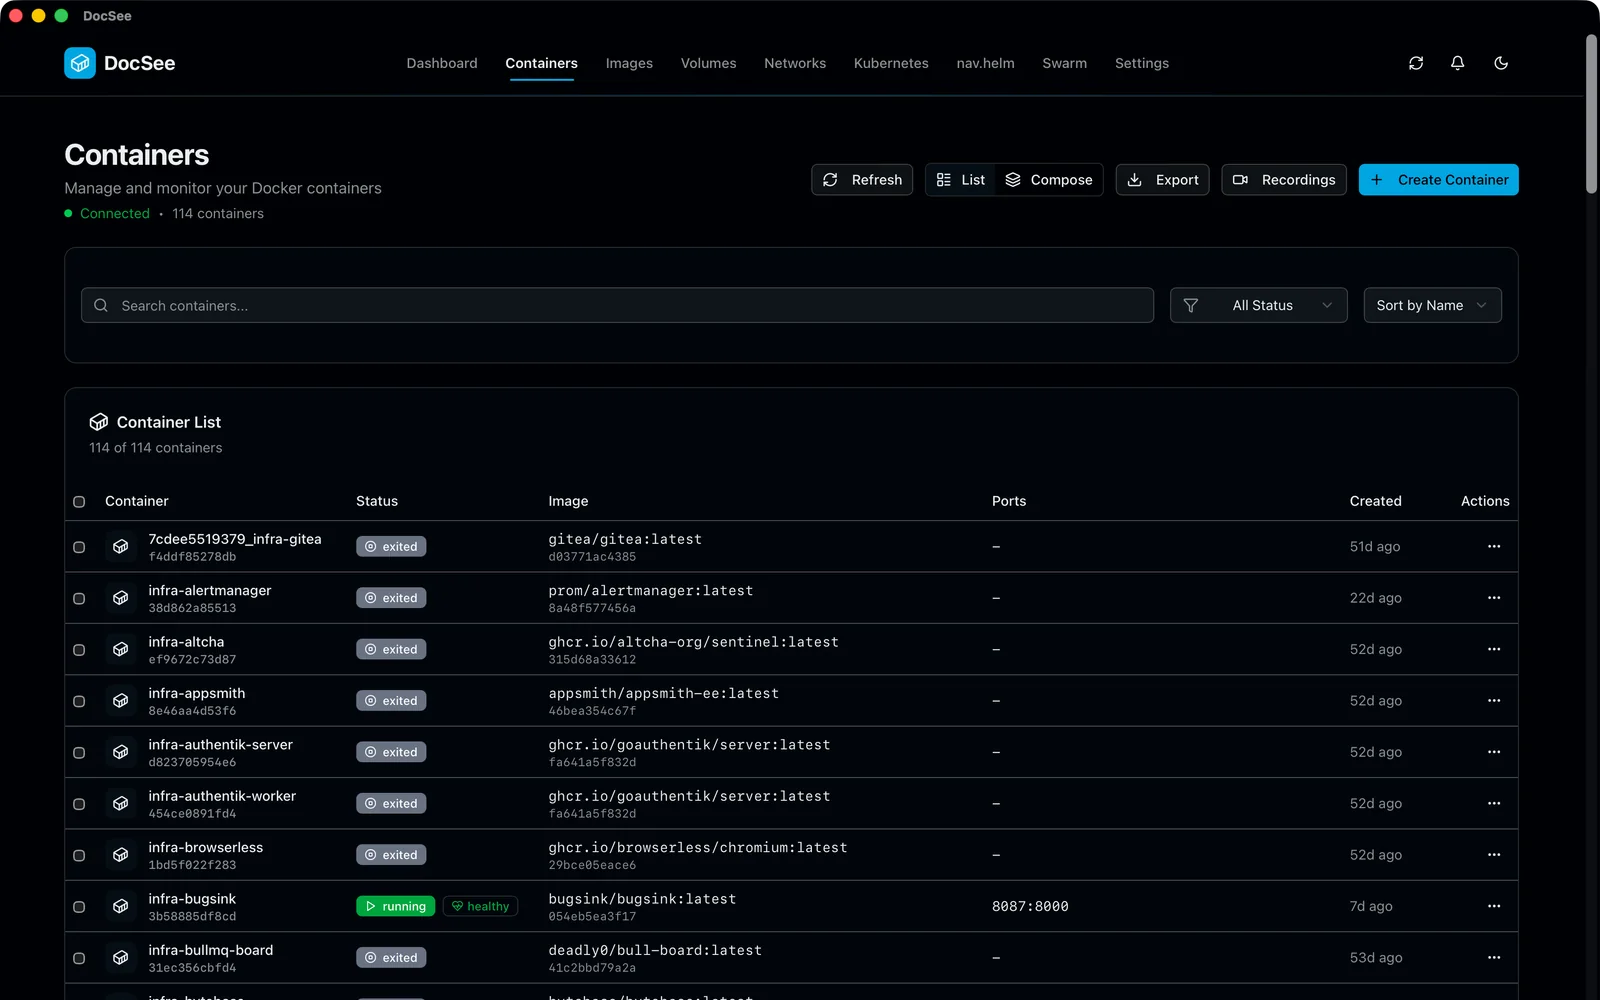Toggle select-all containers checkbox in header
1600x1000 pixels.
tap(79, 502)
